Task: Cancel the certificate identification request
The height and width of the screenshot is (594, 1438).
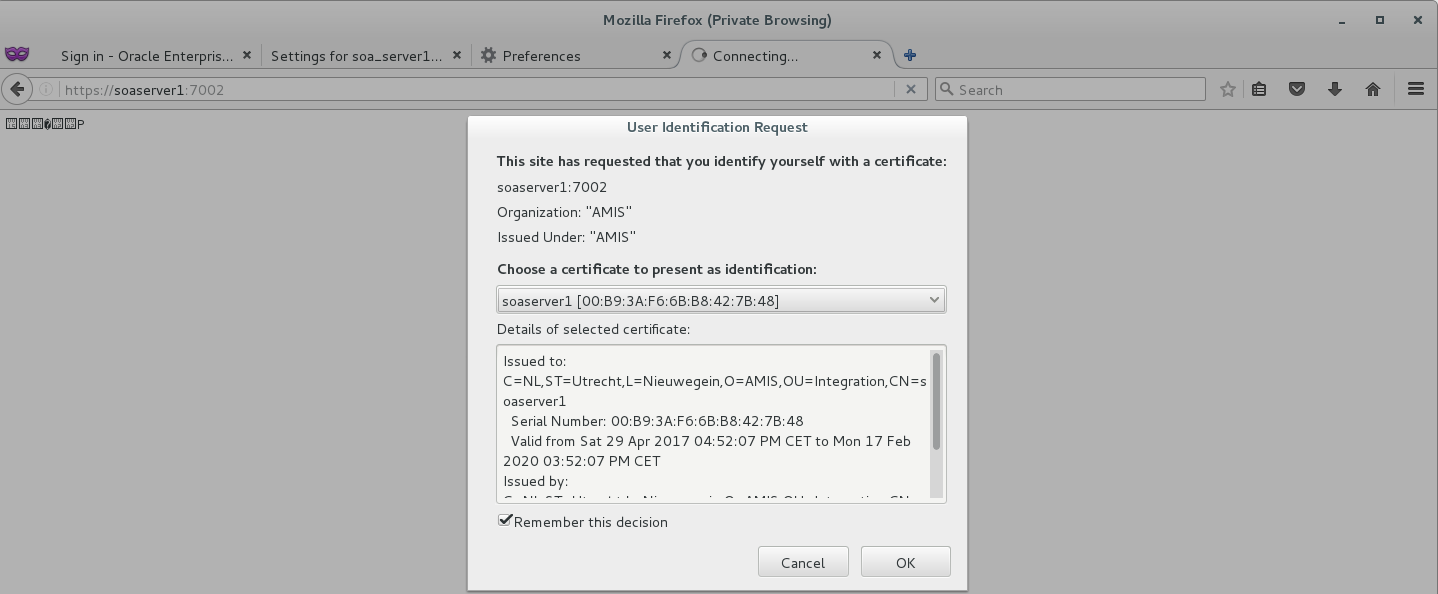Action: [x=803, y=562]
